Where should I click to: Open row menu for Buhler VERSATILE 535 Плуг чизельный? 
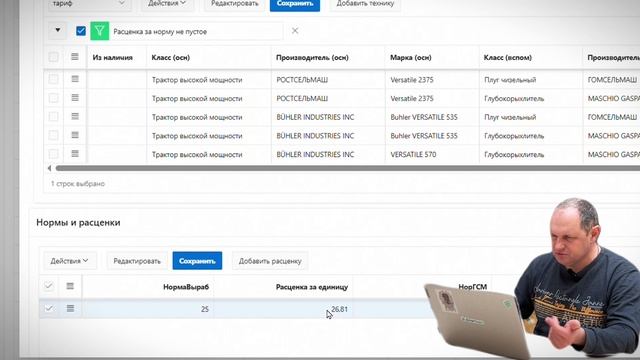pos(75,116)
